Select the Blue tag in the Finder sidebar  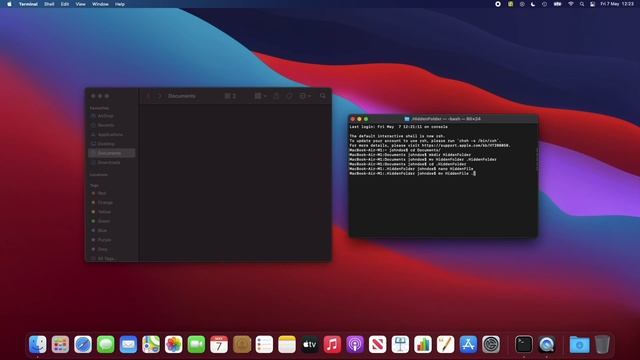(x=112, y=231)
